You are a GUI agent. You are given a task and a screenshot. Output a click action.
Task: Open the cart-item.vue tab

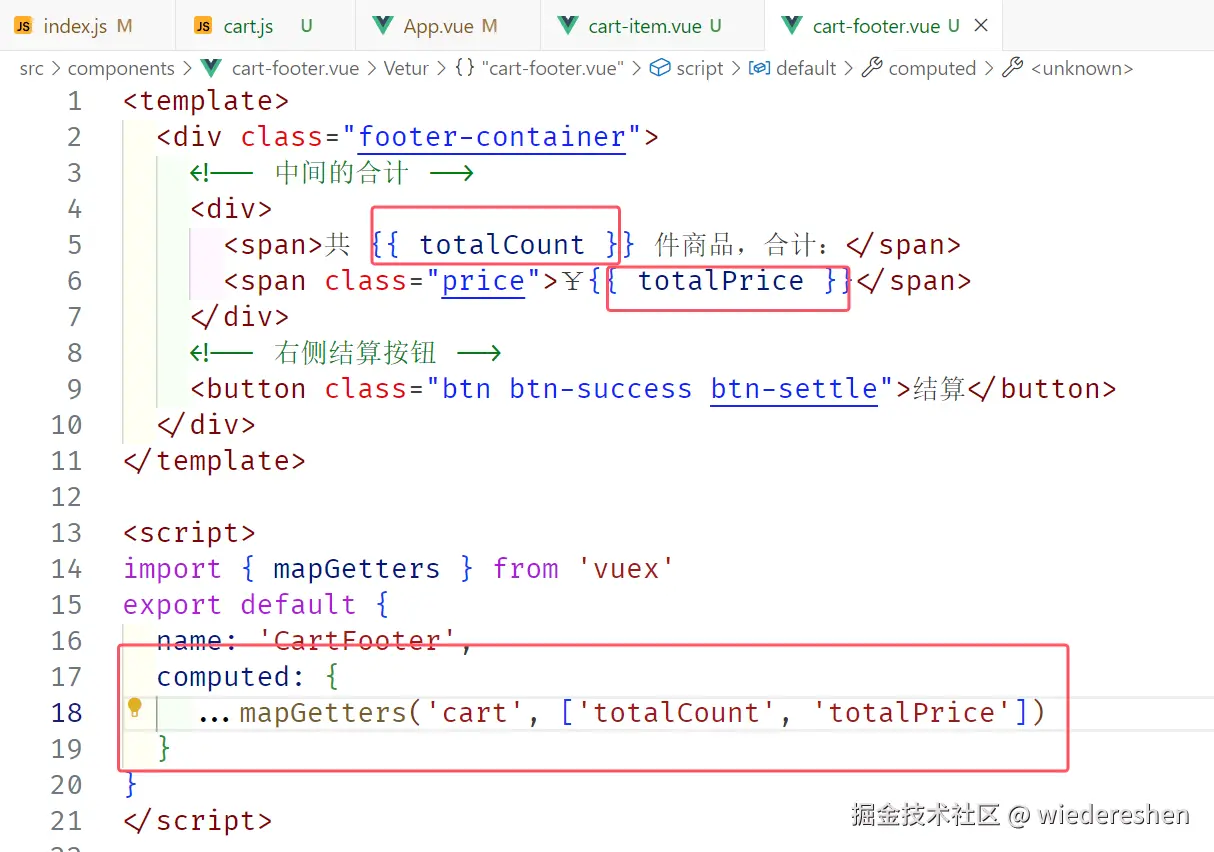click(652, 26)
